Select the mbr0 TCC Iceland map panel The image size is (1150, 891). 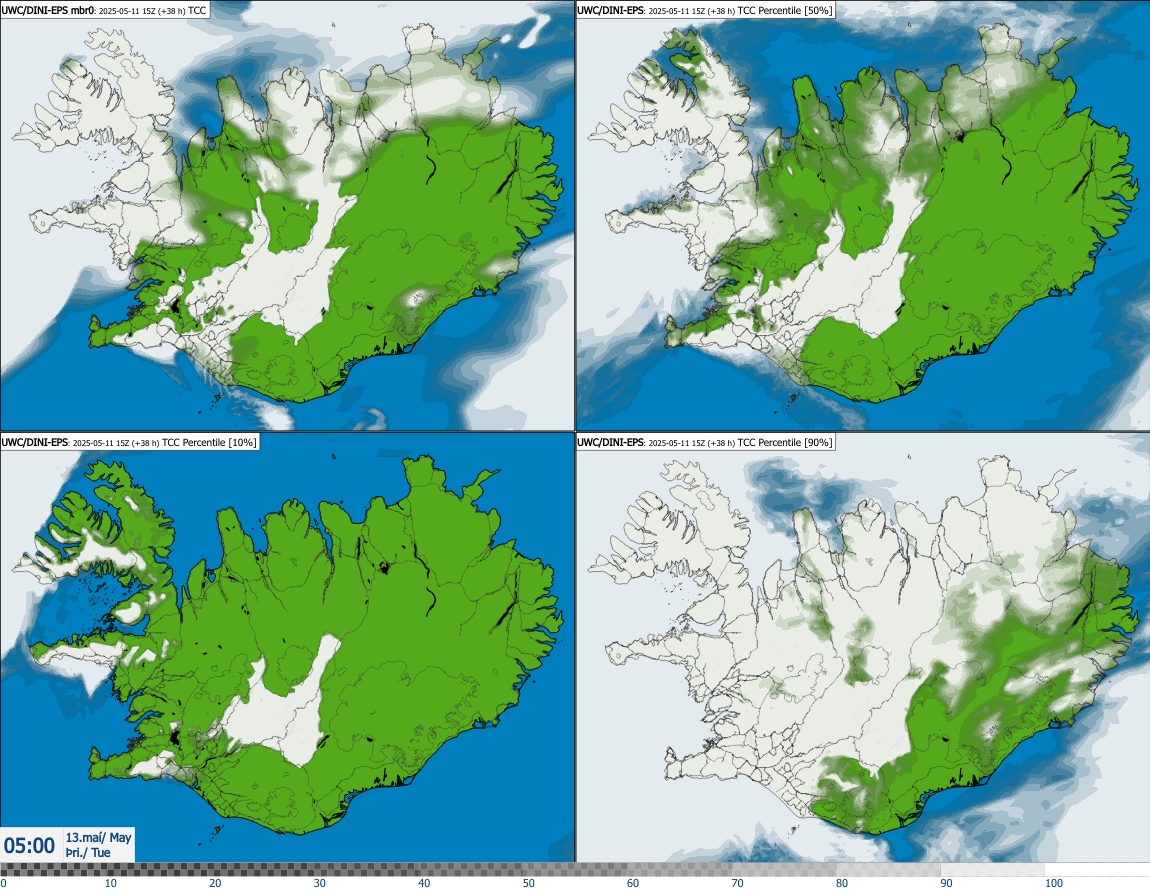[287, 216]
